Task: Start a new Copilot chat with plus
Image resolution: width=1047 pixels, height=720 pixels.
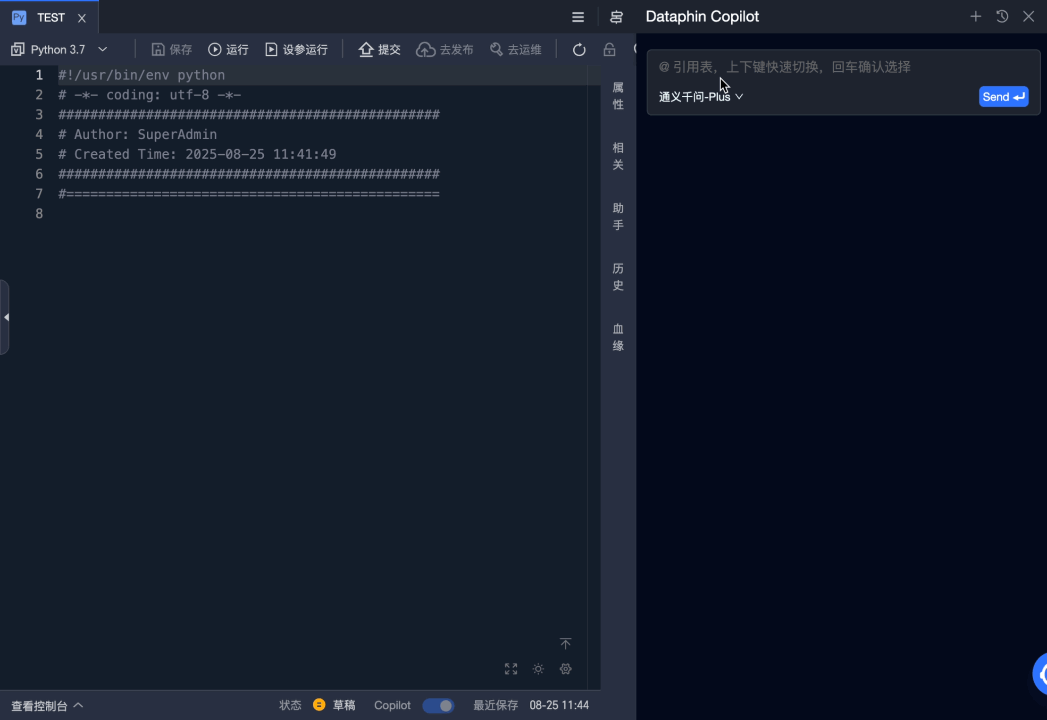Action: tap(976, 17)
